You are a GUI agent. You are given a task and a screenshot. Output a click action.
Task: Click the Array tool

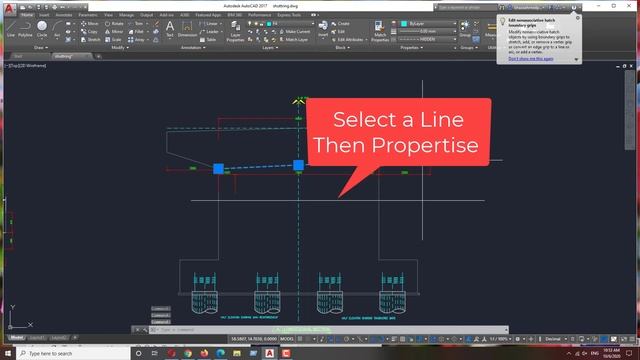point(136,40)
